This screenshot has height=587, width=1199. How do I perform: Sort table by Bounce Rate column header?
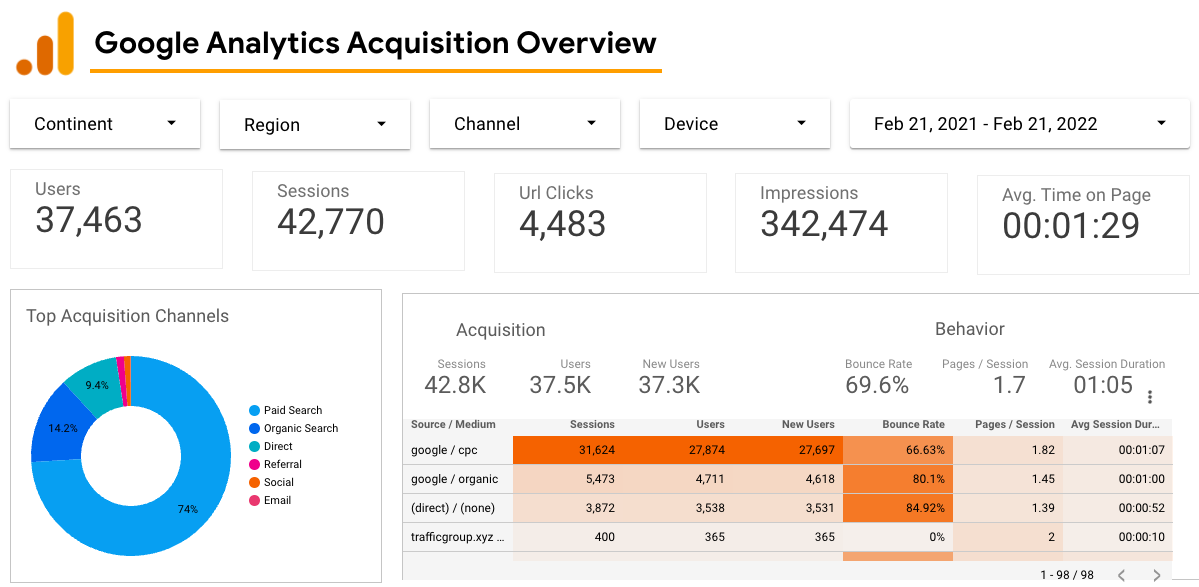point(914,424)
